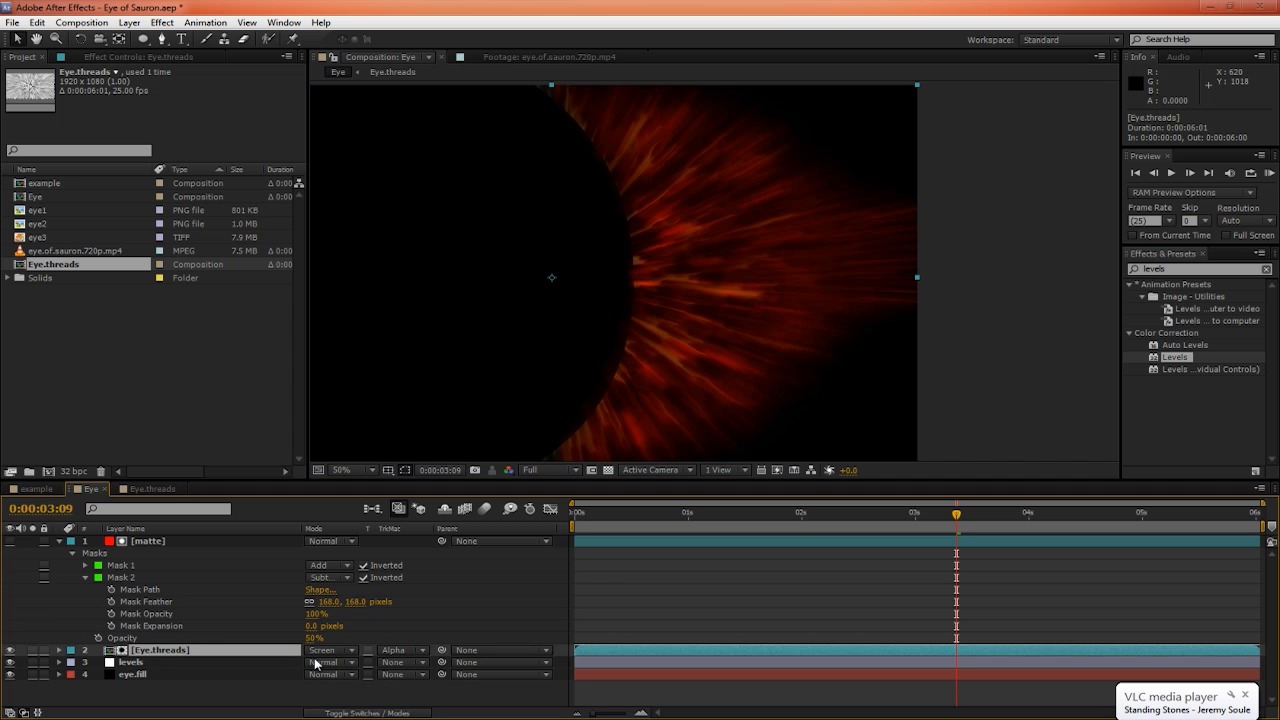
Task: Click the trash icon in Project panel
Action: (x=101, y=471)
